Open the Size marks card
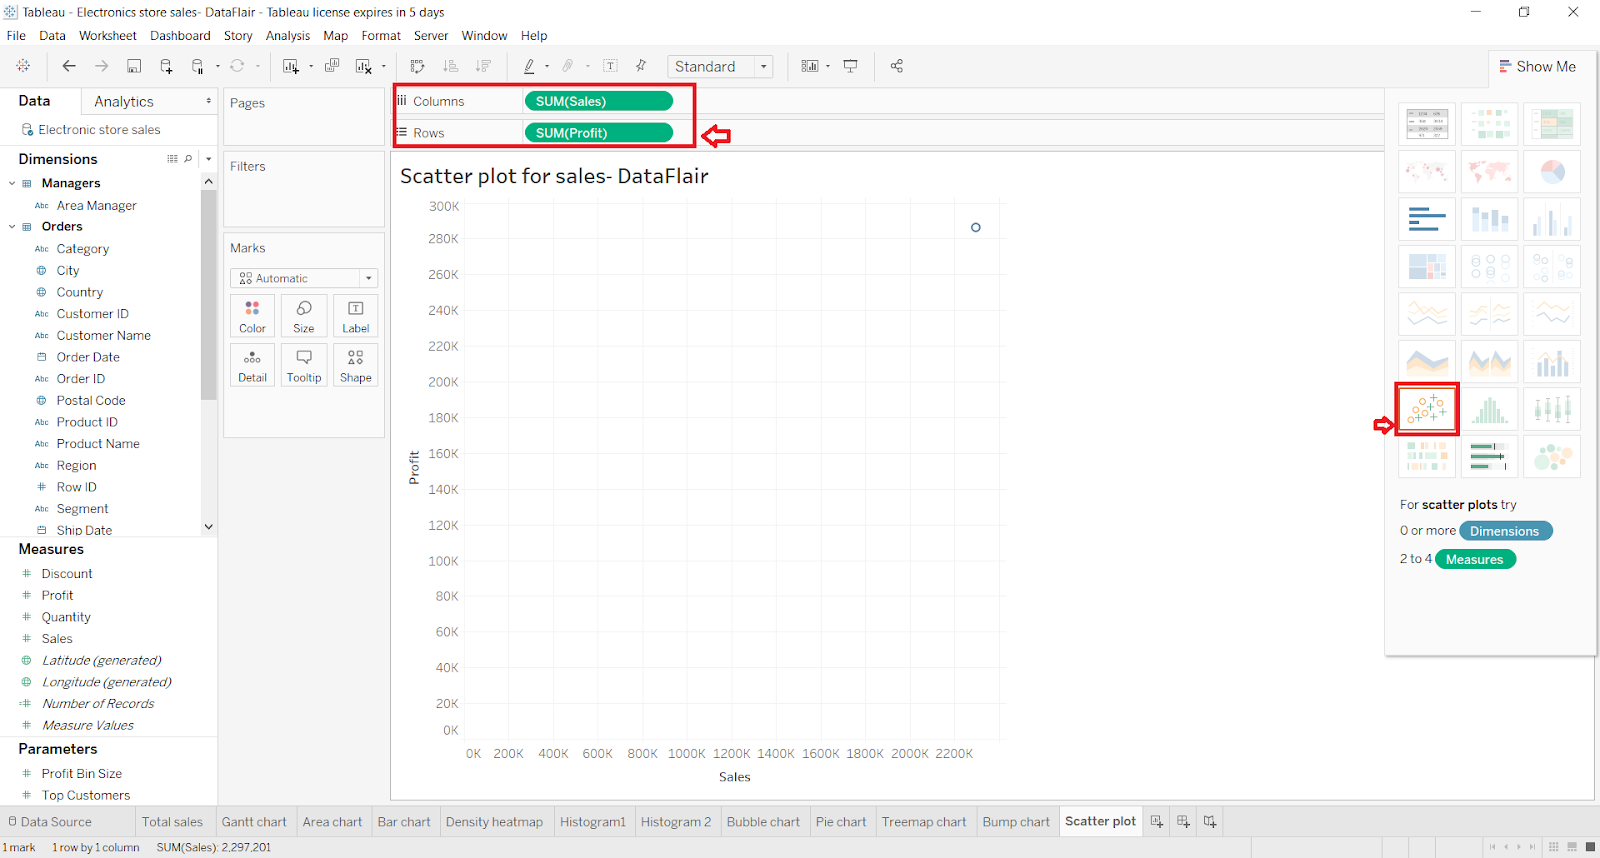The image size is (1600, 858). 304,316
